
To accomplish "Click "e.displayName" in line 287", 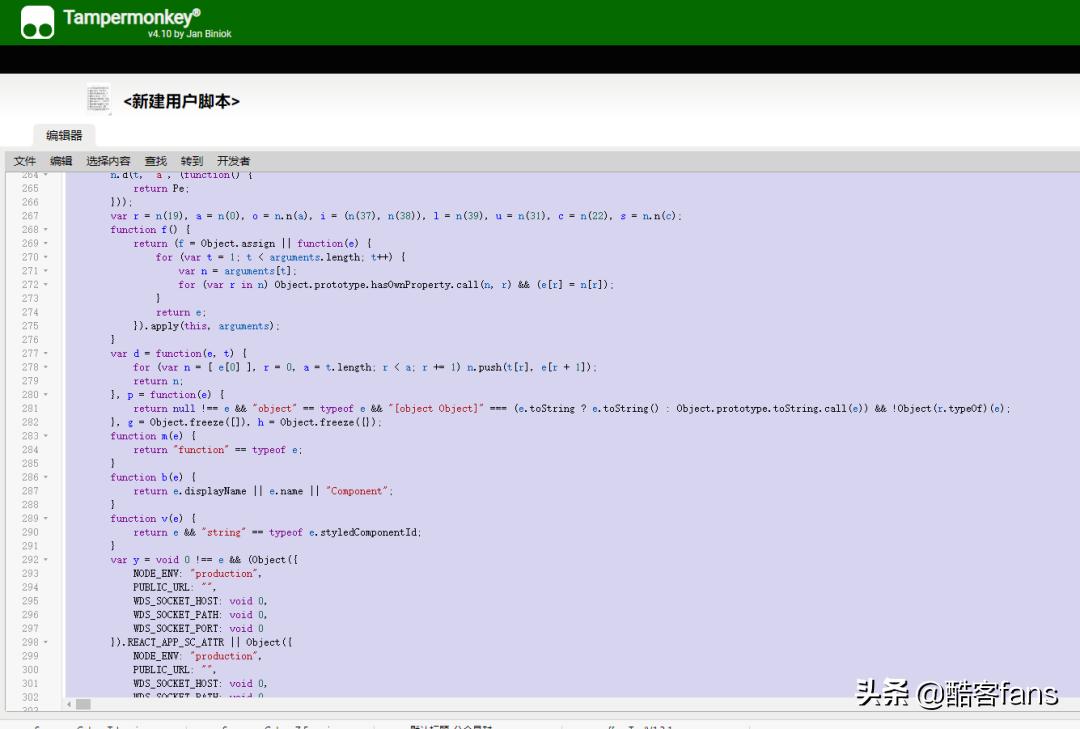I will [x=209, y=491].
